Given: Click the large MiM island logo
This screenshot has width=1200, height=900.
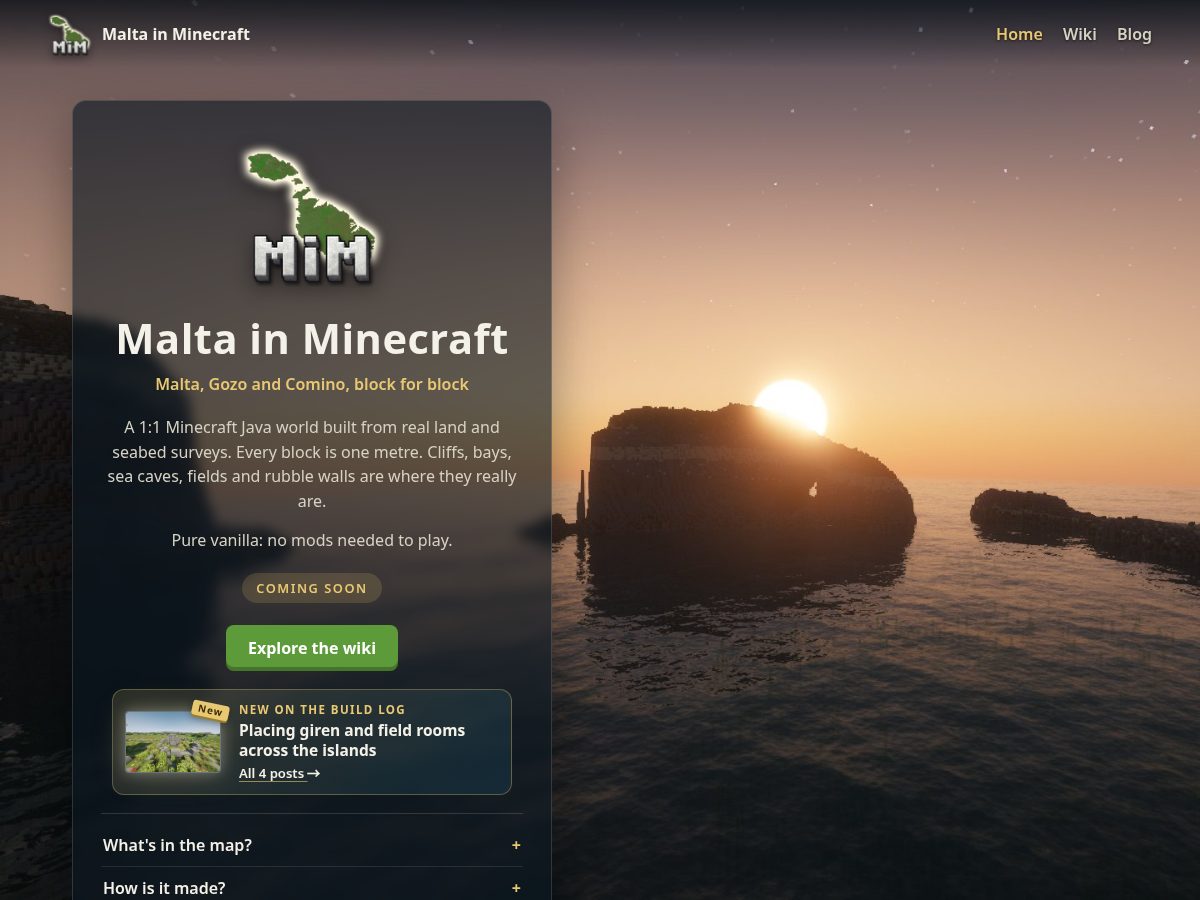Looking at the screenshot, I should tap(312, 216).
